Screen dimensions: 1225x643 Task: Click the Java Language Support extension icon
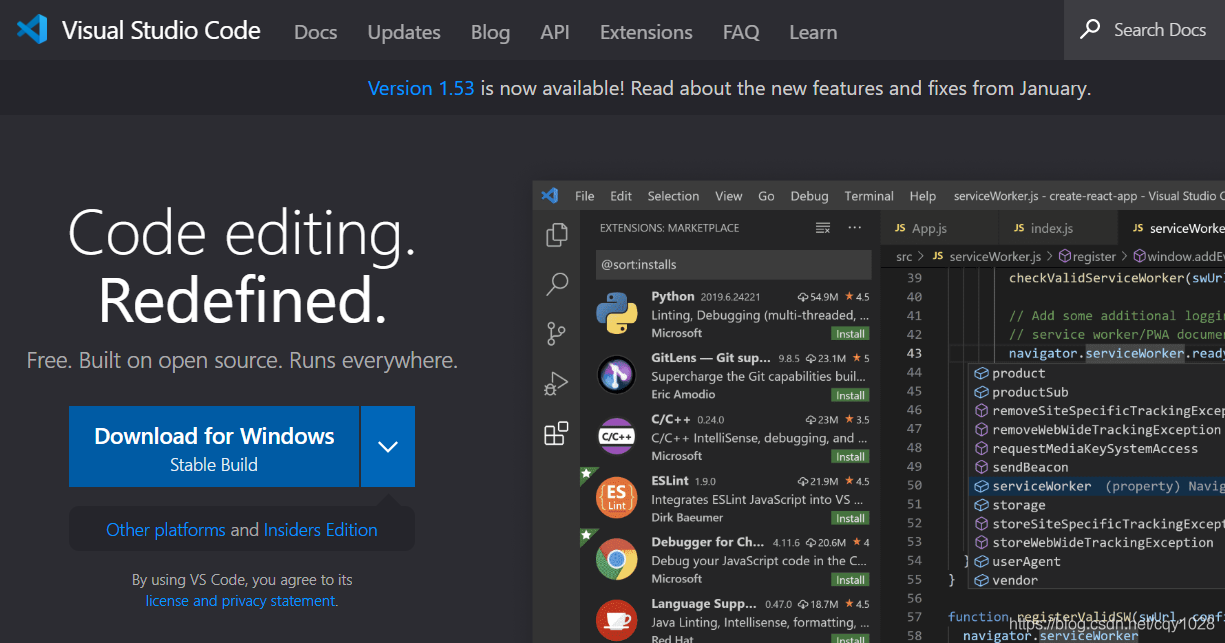click(617, 620)
